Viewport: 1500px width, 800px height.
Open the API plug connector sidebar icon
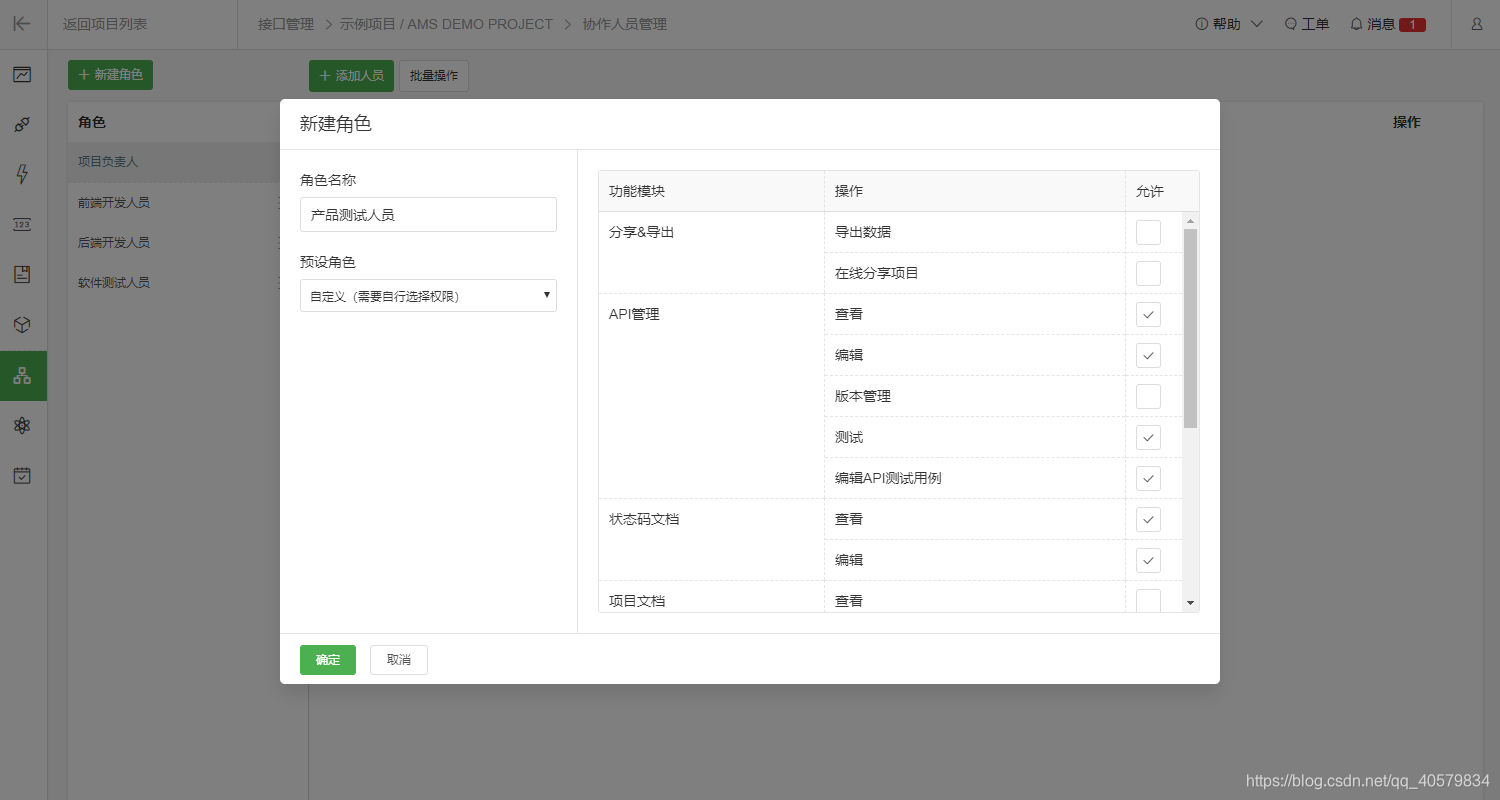point(22,124)
